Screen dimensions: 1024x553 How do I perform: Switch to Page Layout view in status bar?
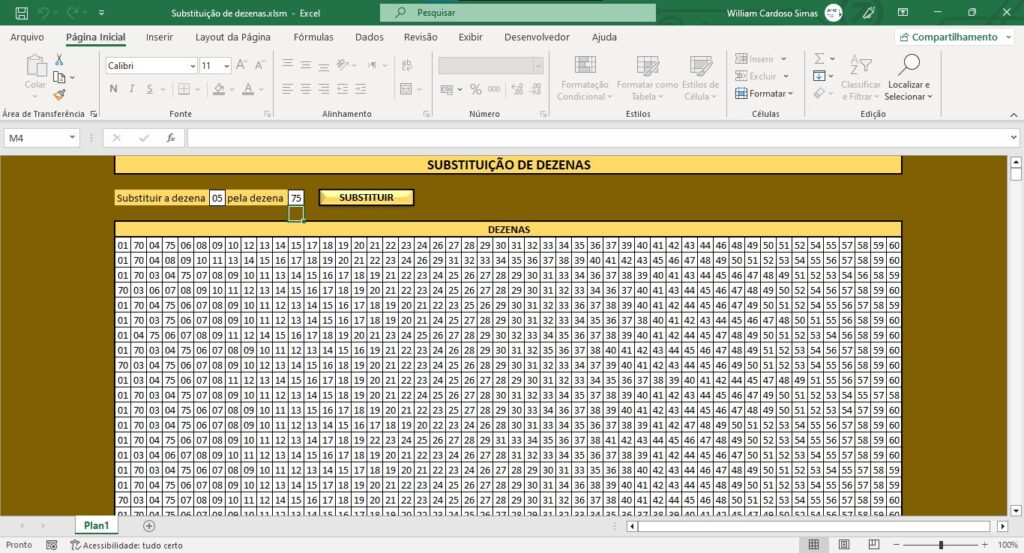click(x=844, y=545)
